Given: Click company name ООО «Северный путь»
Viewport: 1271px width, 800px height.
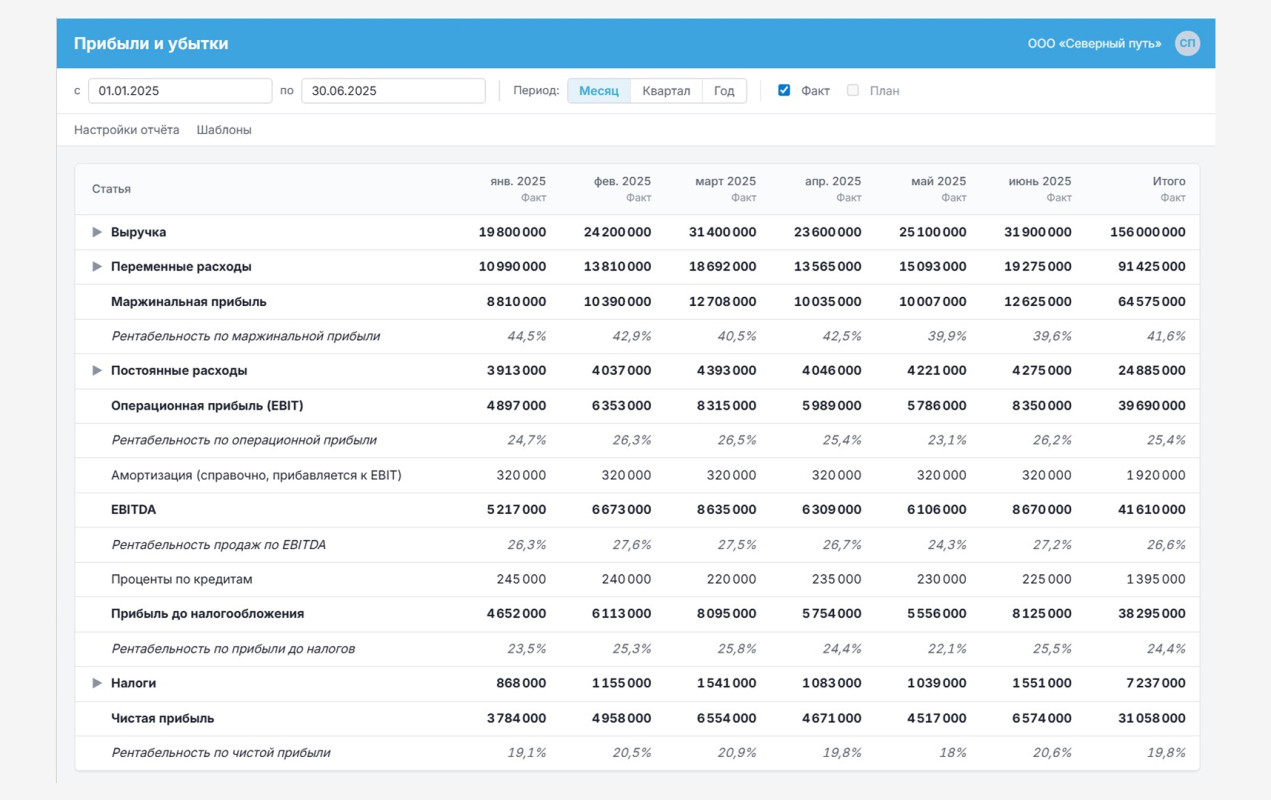Looking at the screenshot, I should (1094, 44).
